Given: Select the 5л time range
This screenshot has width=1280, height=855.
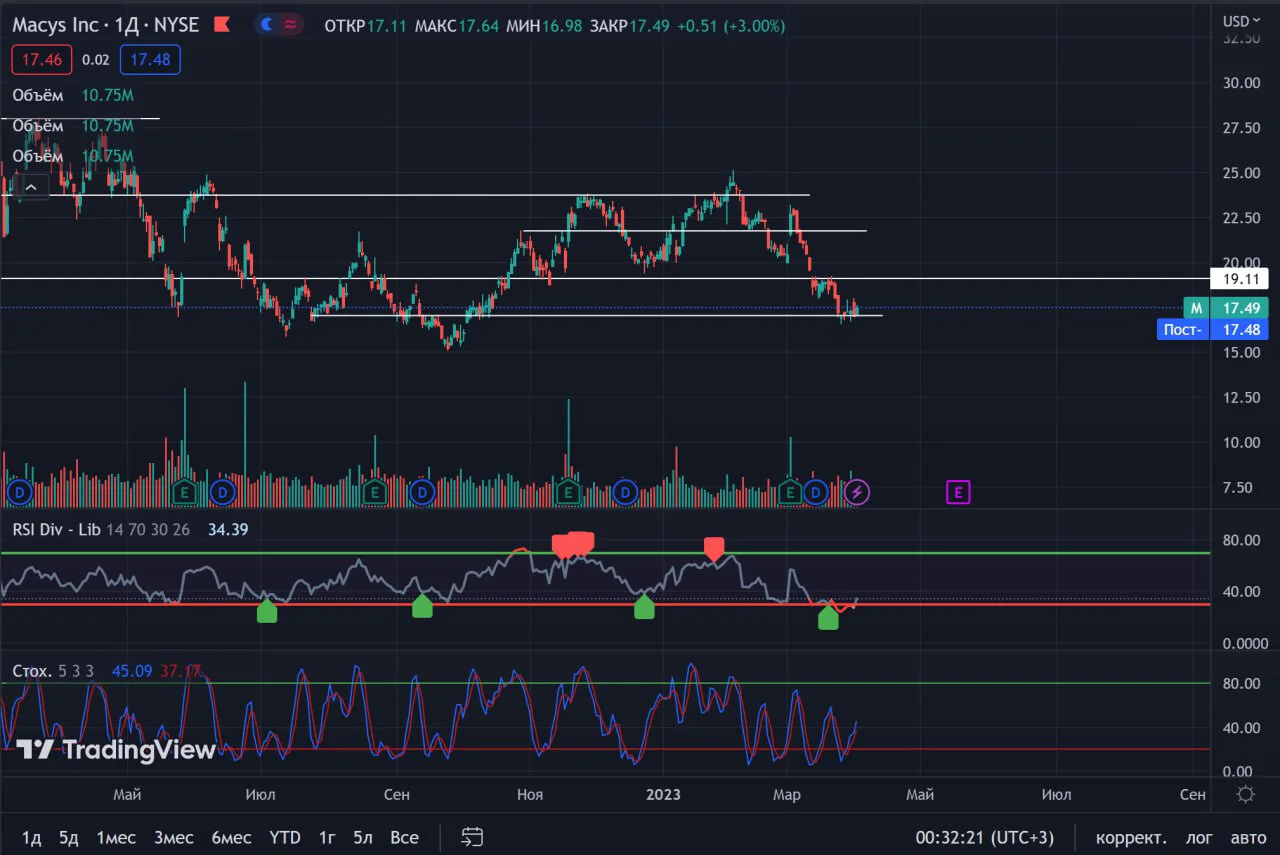Looking at the screenshot, I should pyautogui.click(x=363, y=837).
